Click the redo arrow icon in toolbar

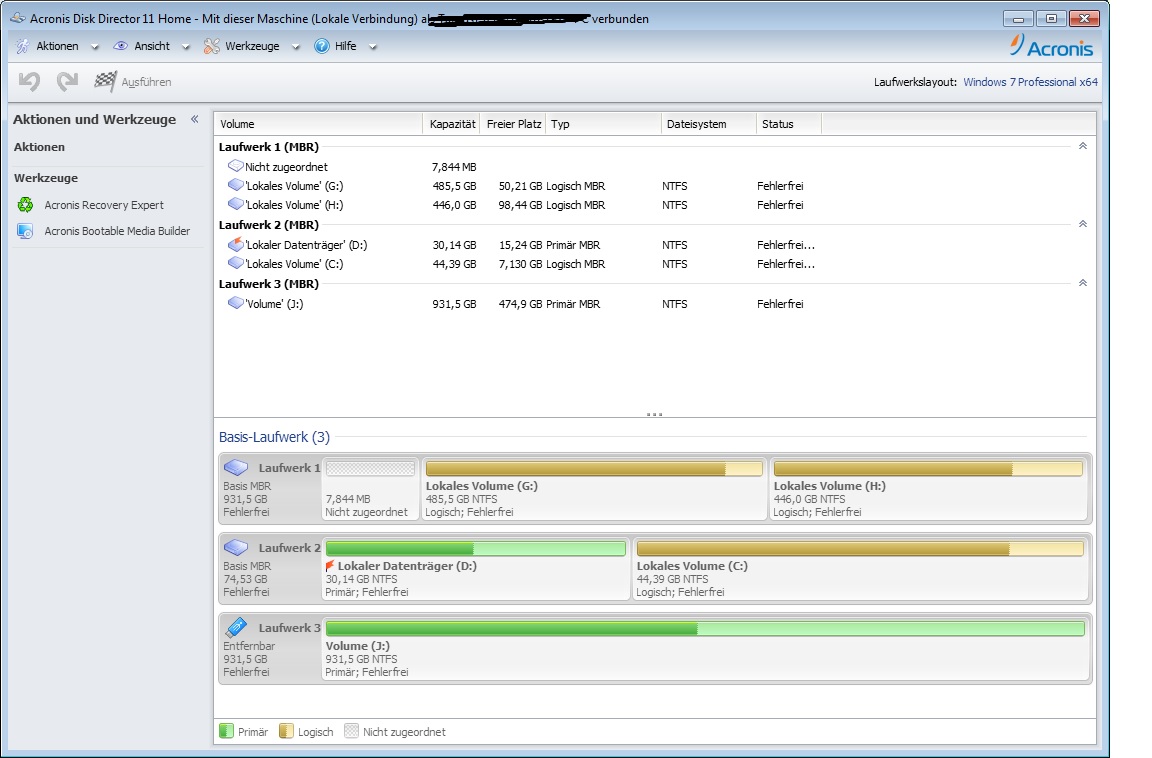tap(67, 82)
